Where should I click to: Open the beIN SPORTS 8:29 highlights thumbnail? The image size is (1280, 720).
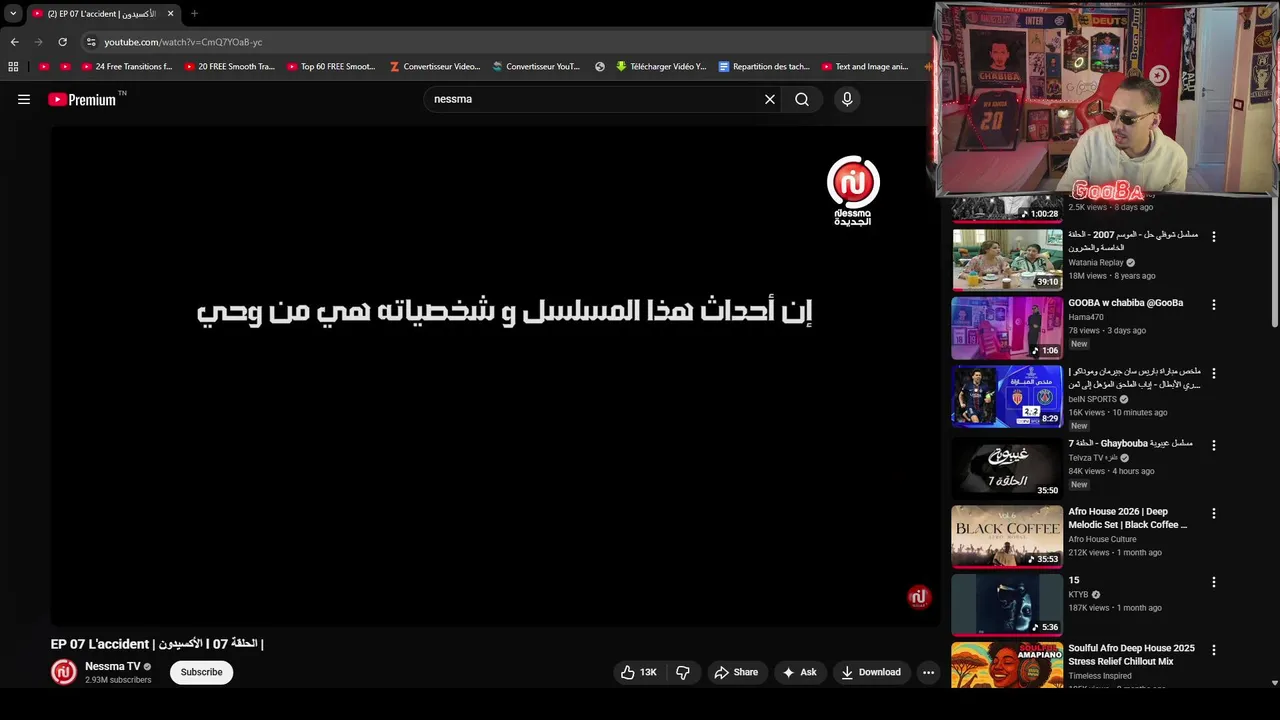click(1007, 397)
